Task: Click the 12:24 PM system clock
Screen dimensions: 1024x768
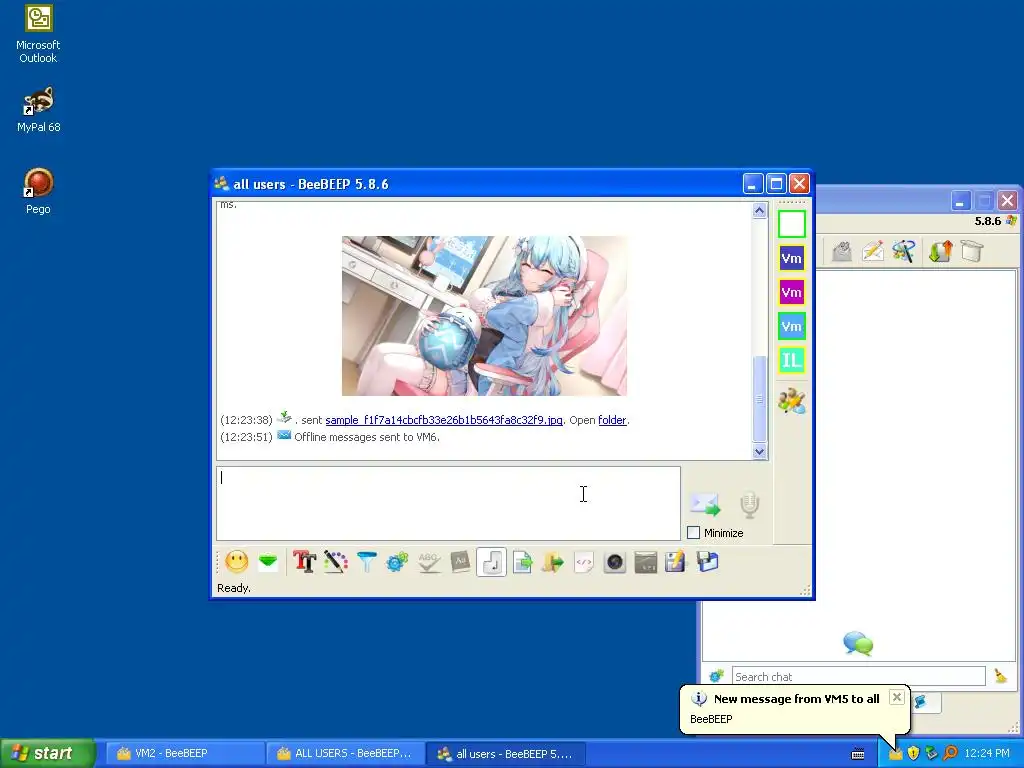Action: 986,754
